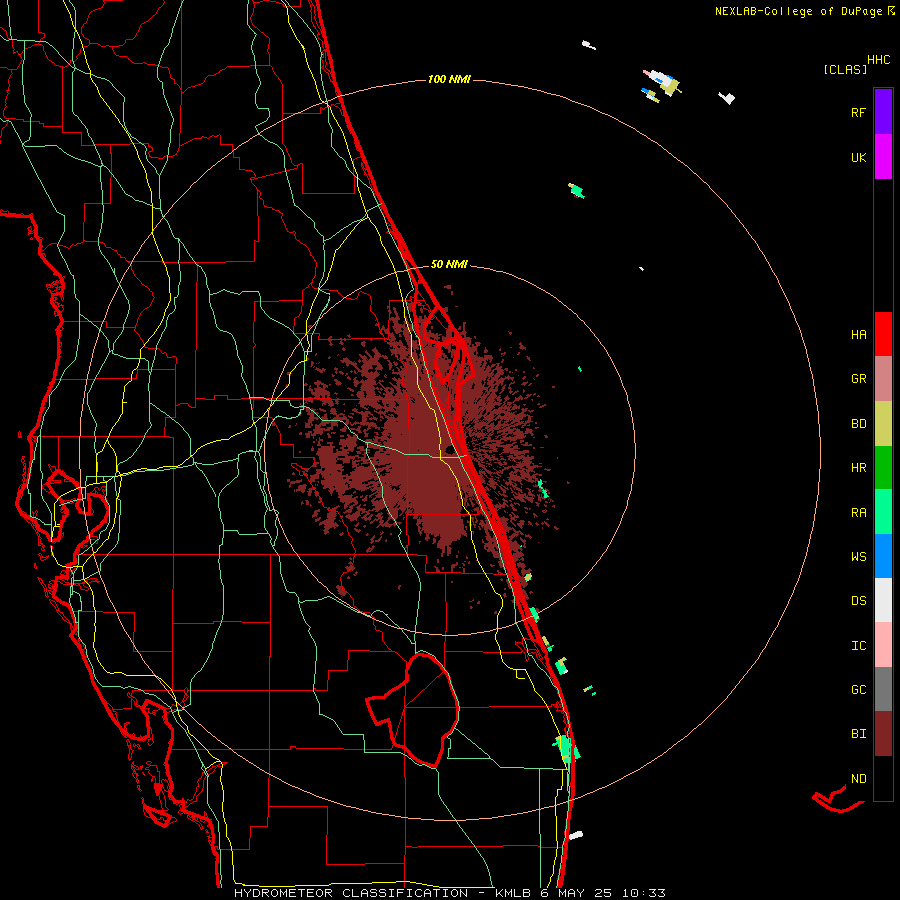Click the IC light-pink legend swatch
Screen dimensions: 900x900
(x=883, y=645)
